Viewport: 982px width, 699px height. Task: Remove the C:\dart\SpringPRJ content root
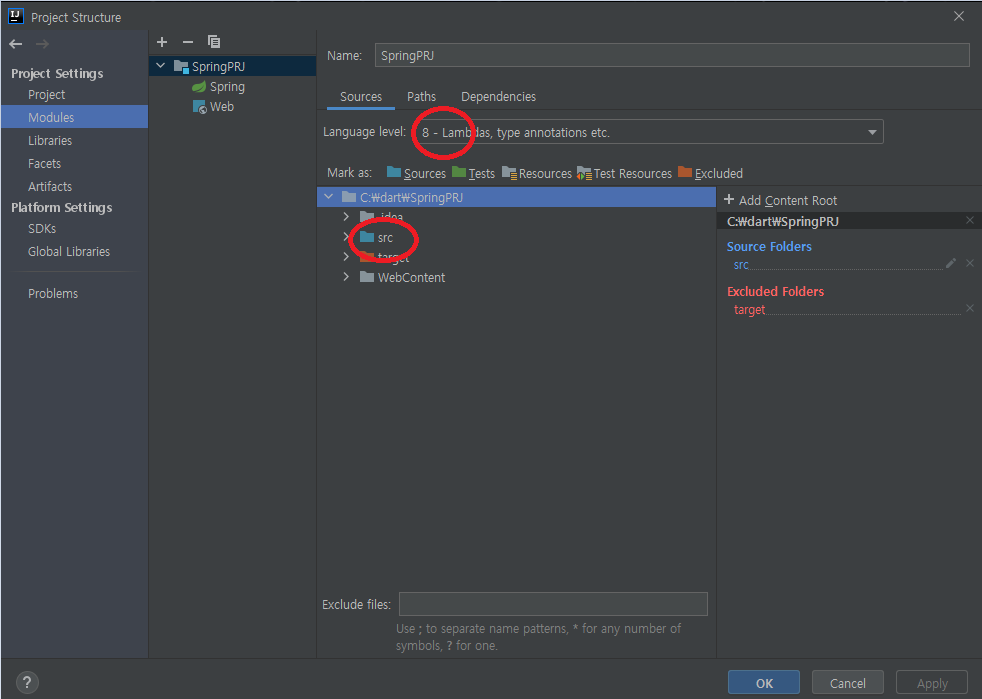[969, 220]
